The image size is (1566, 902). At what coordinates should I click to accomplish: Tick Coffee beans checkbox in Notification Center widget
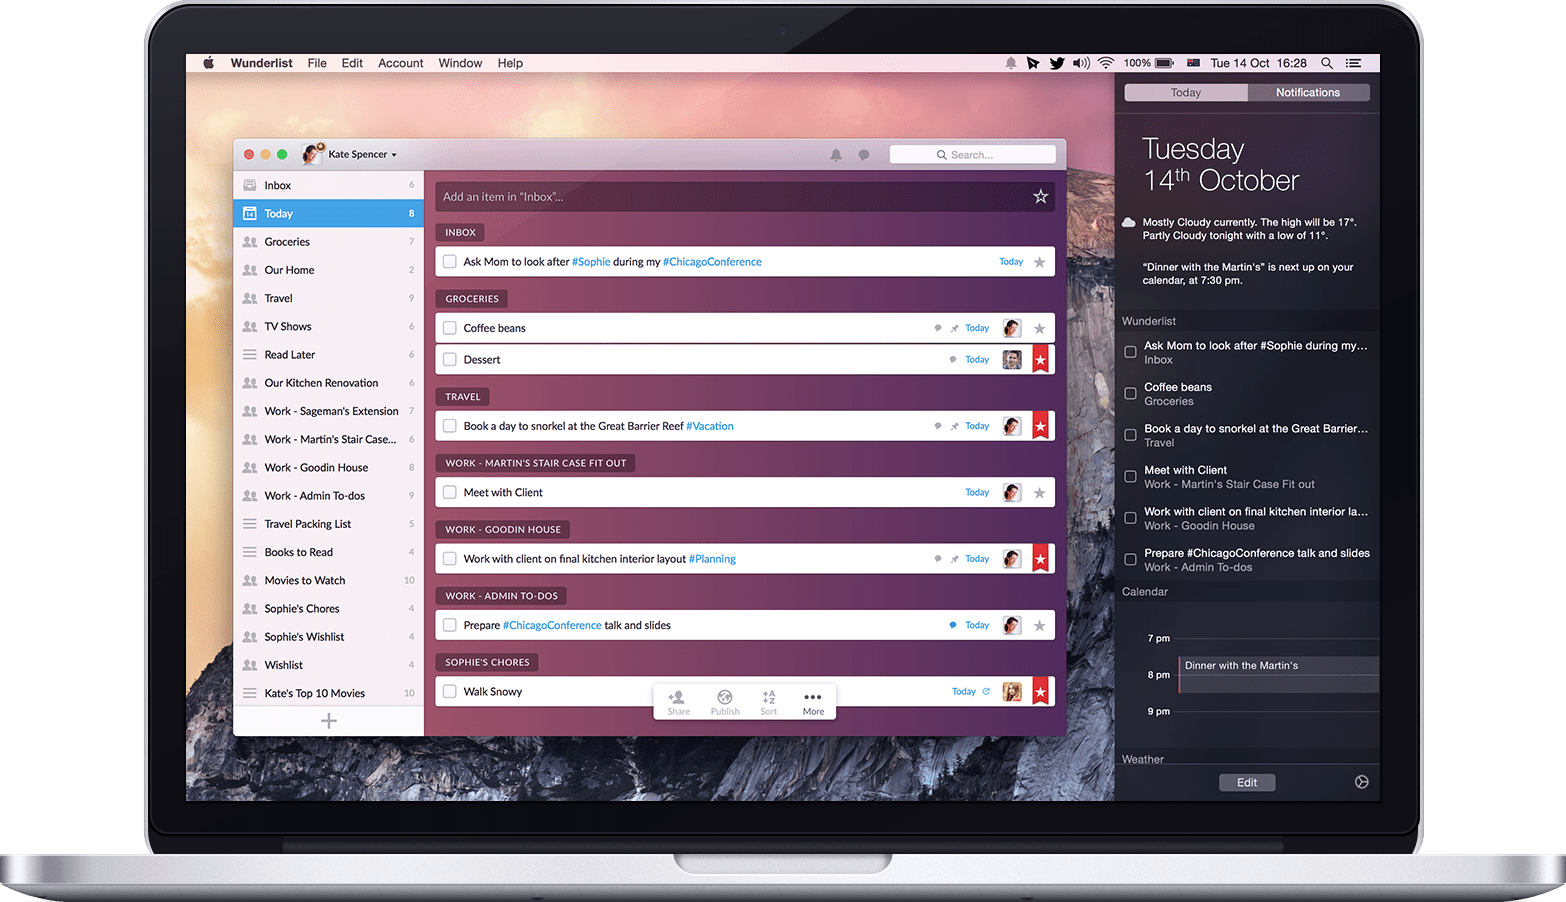coord(1130,394)
